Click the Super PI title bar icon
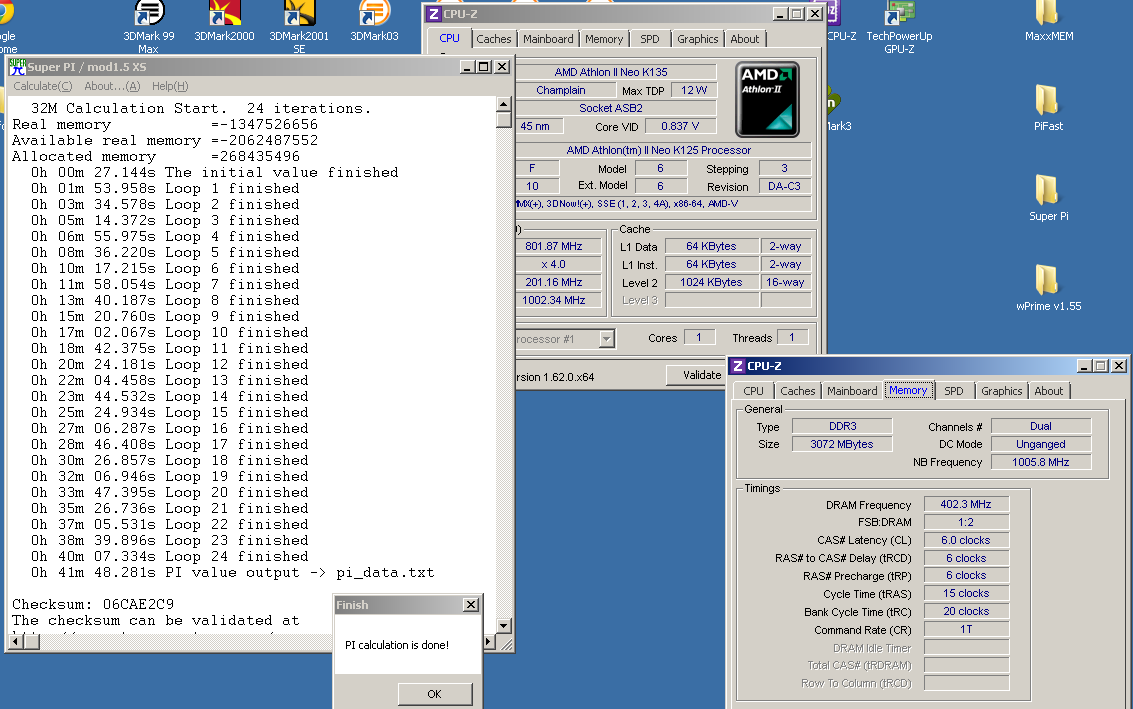1133x709 pixels. click(x=17, y=66)
